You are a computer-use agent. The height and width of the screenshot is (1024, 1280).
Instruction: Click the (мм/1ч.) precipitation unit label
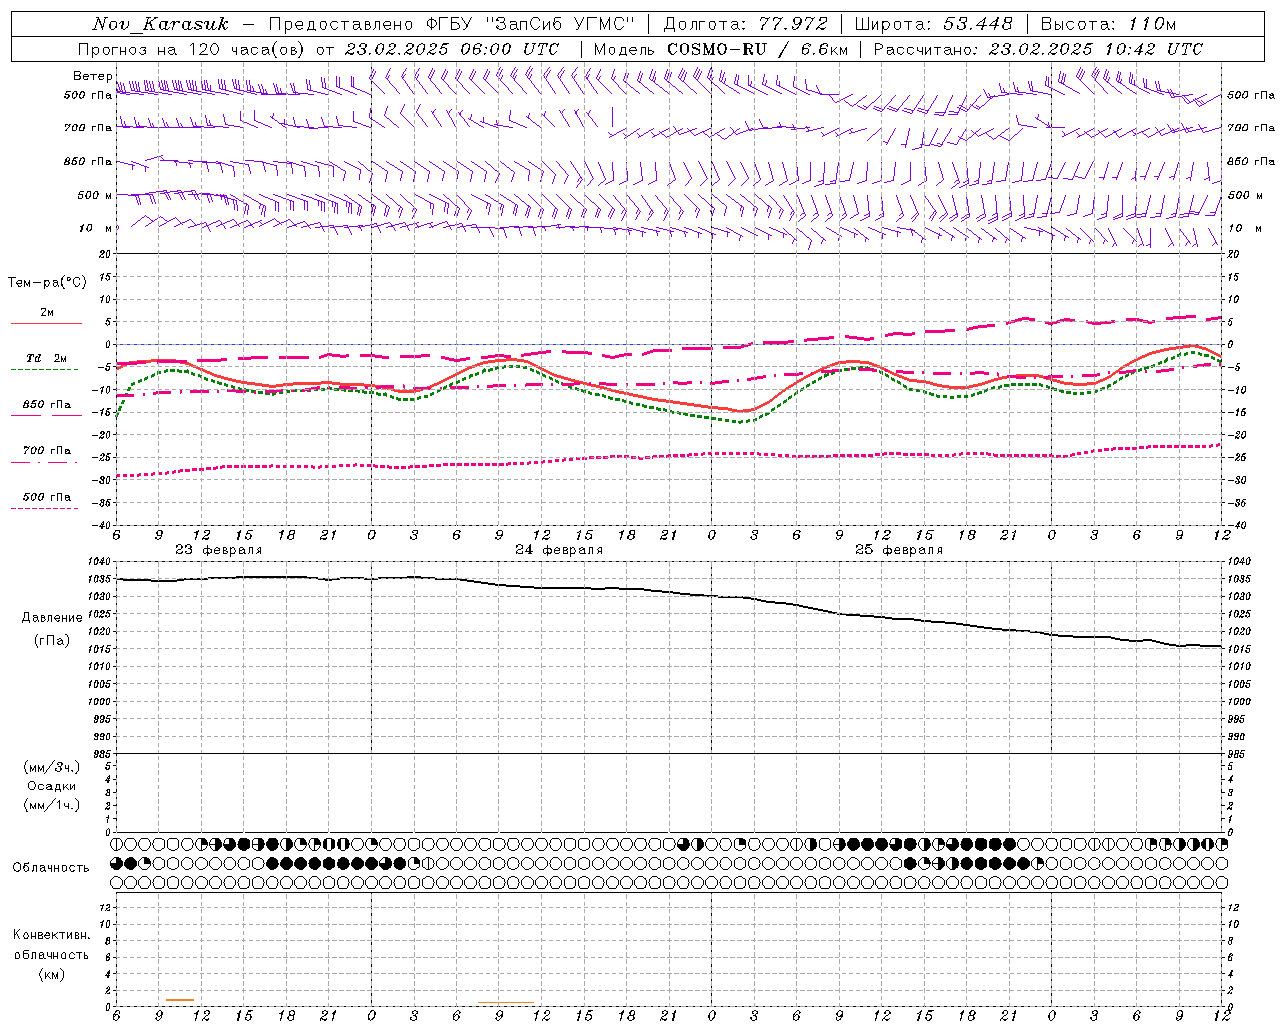(52, 805)
